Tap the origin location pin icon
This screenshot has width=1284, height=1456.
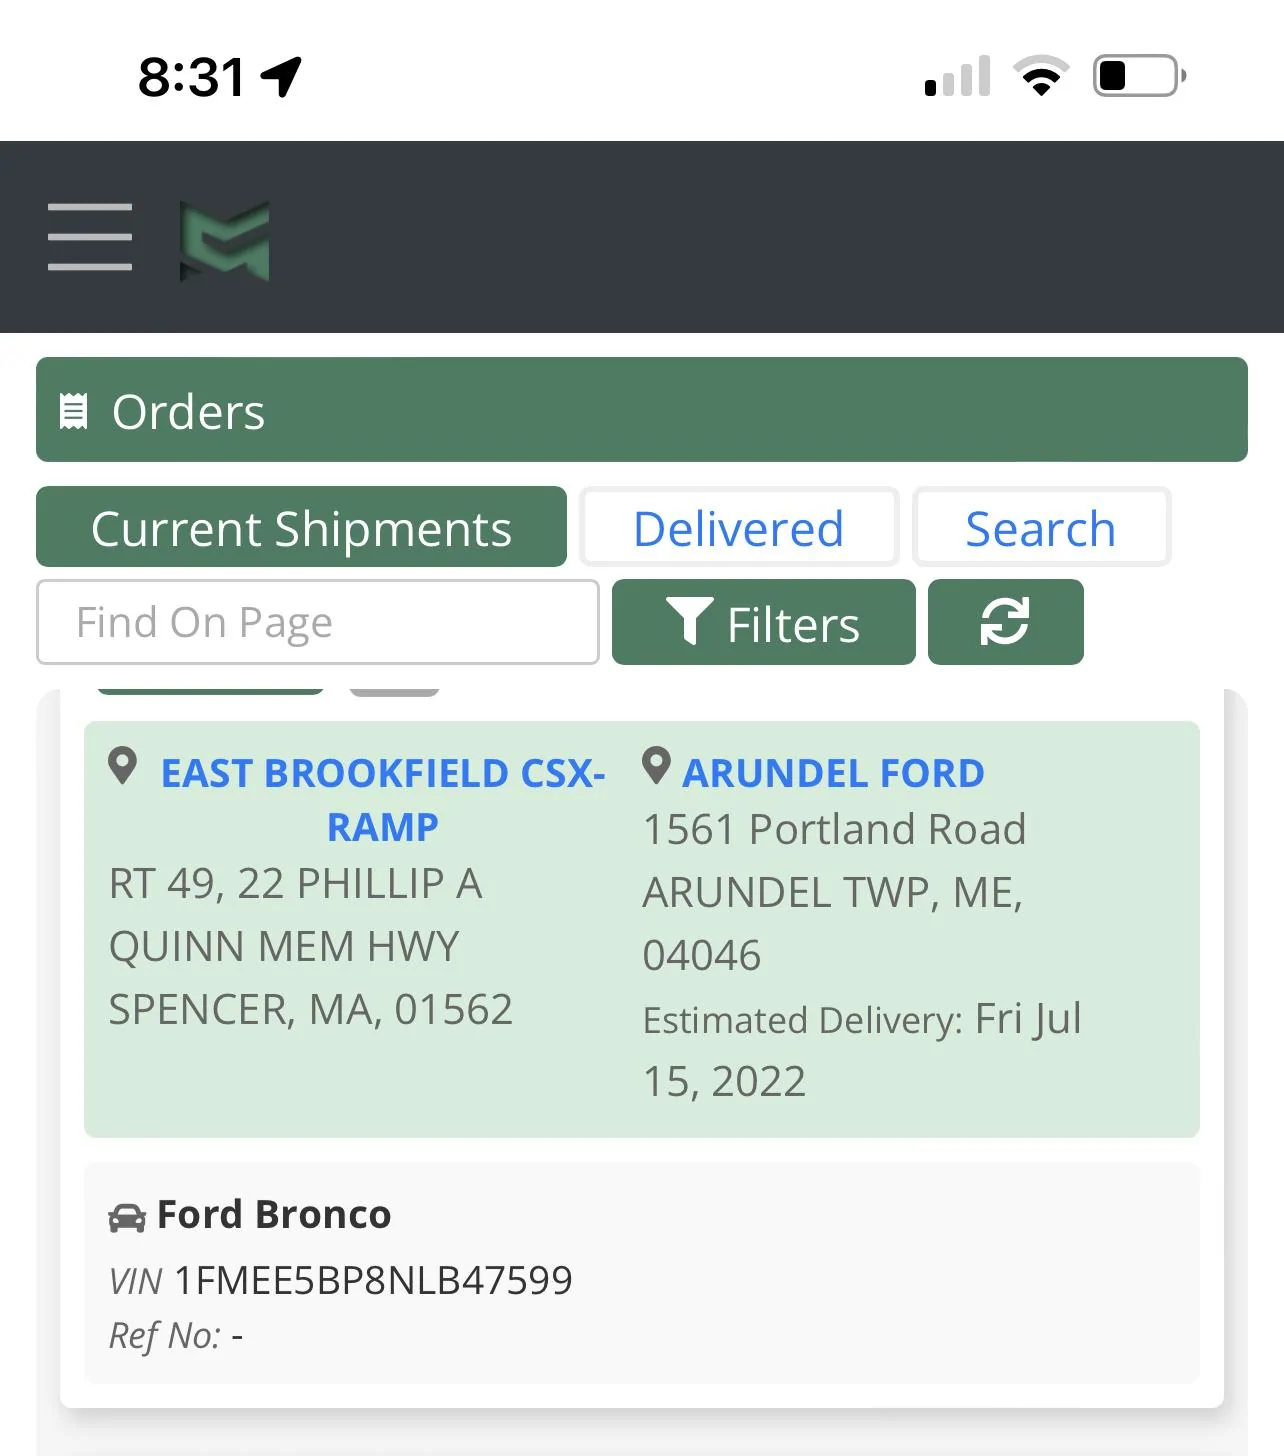[x=122, y=767]
